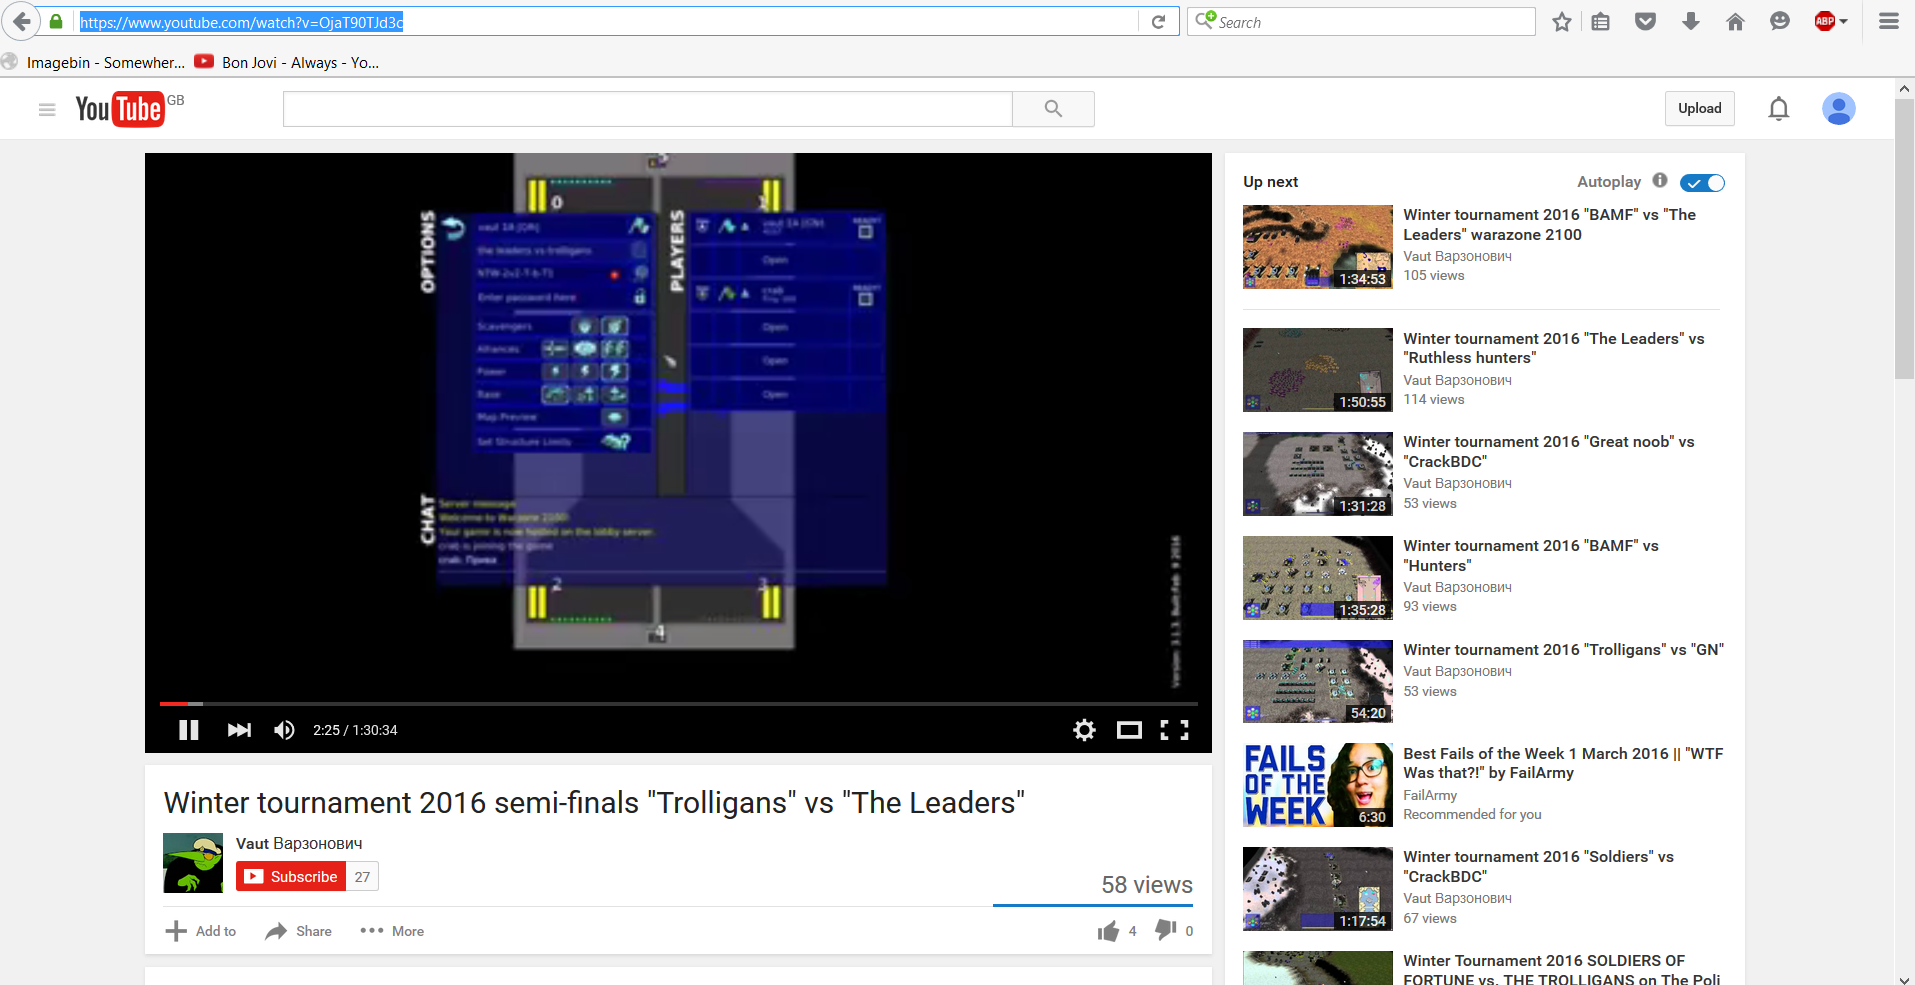The width and height of the screenshot is (1915, 985).
Task: Enter full screen mode
Action: tap(1175, 730)
